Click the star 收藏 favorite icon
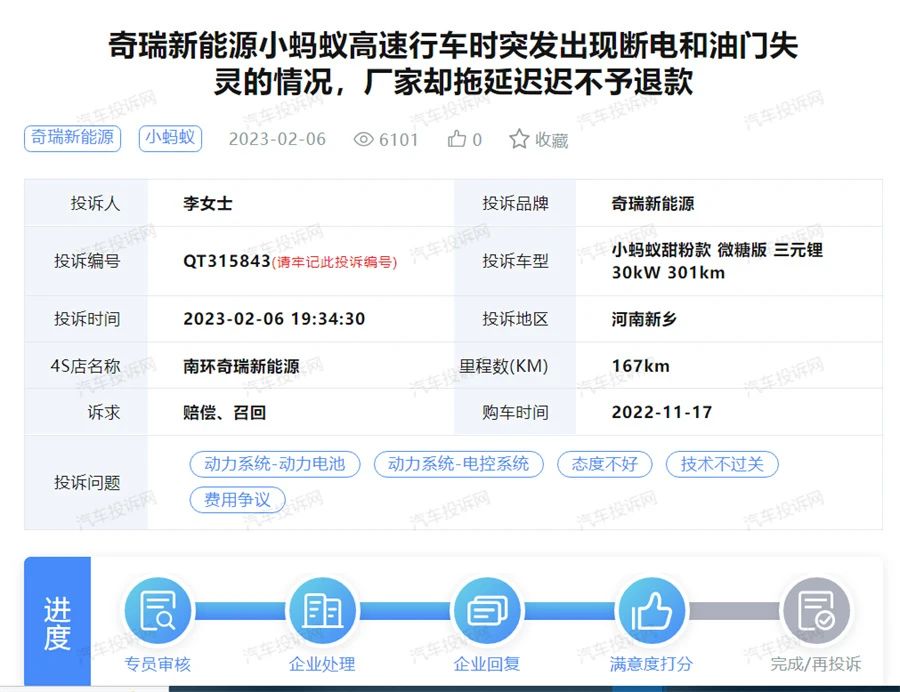 (519, 139)
